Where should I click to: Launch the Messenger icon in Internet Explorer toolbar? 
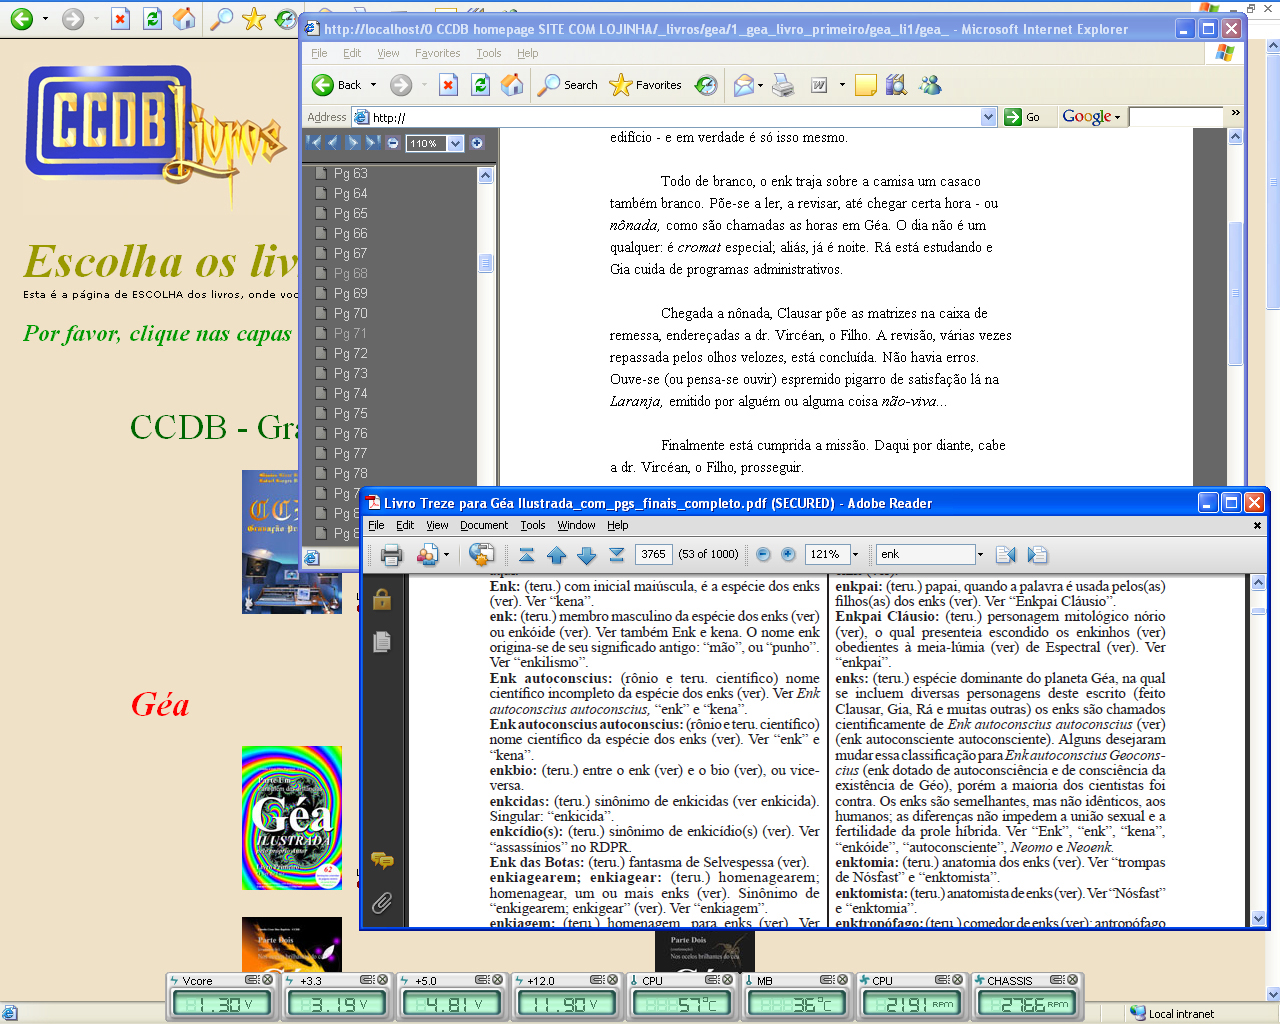(930, 86)
